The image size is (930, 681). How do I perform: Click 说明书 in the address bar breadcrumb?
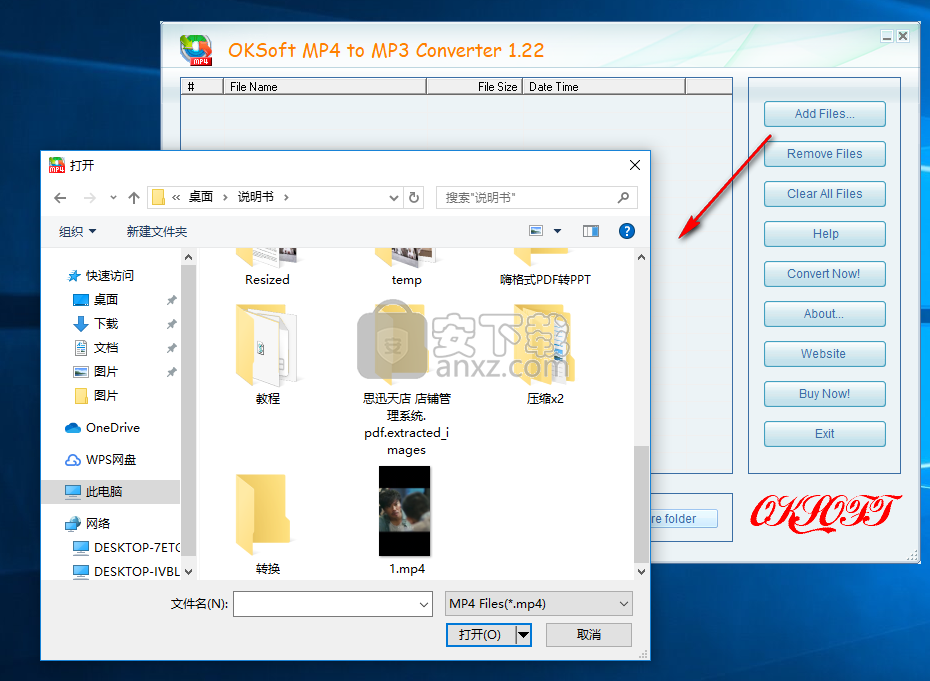[256, 197]
